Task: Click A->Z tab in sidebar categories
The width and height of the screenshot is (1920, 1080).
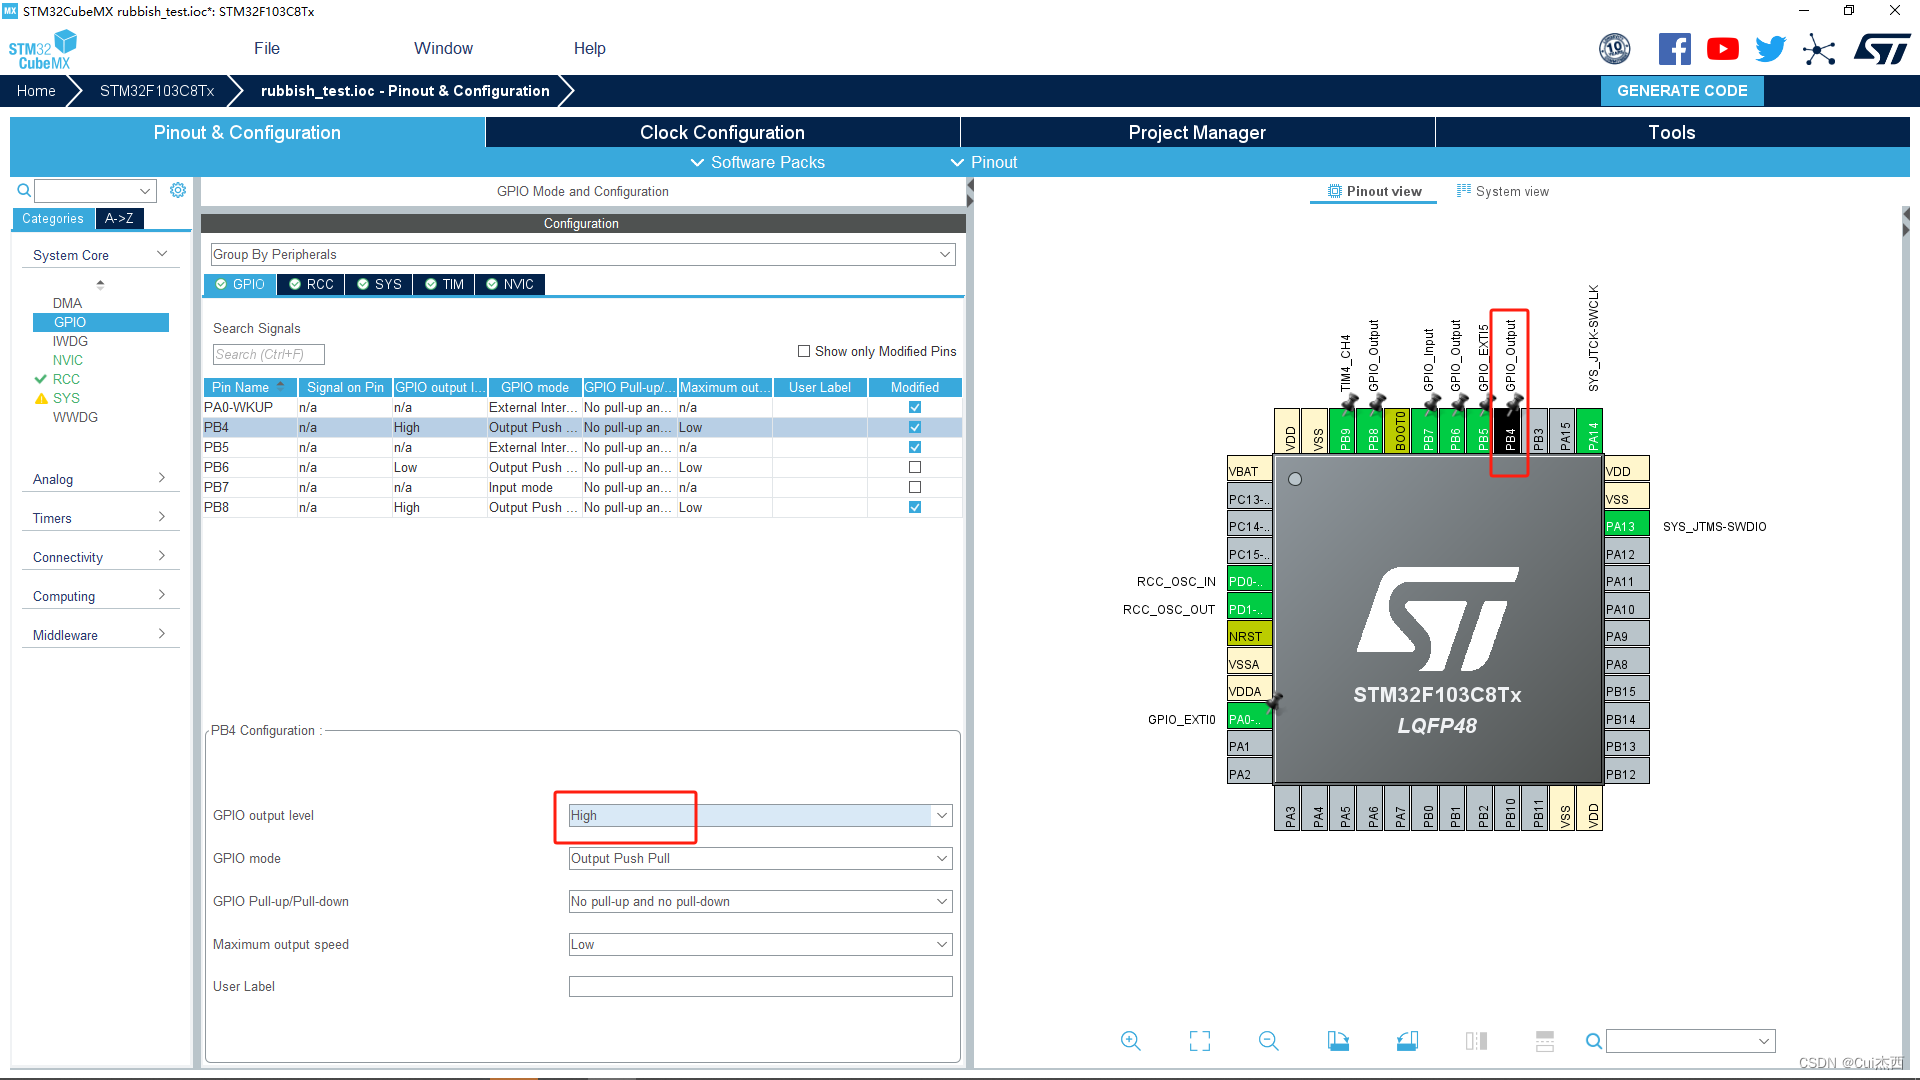Action: [x=116, y=218]
